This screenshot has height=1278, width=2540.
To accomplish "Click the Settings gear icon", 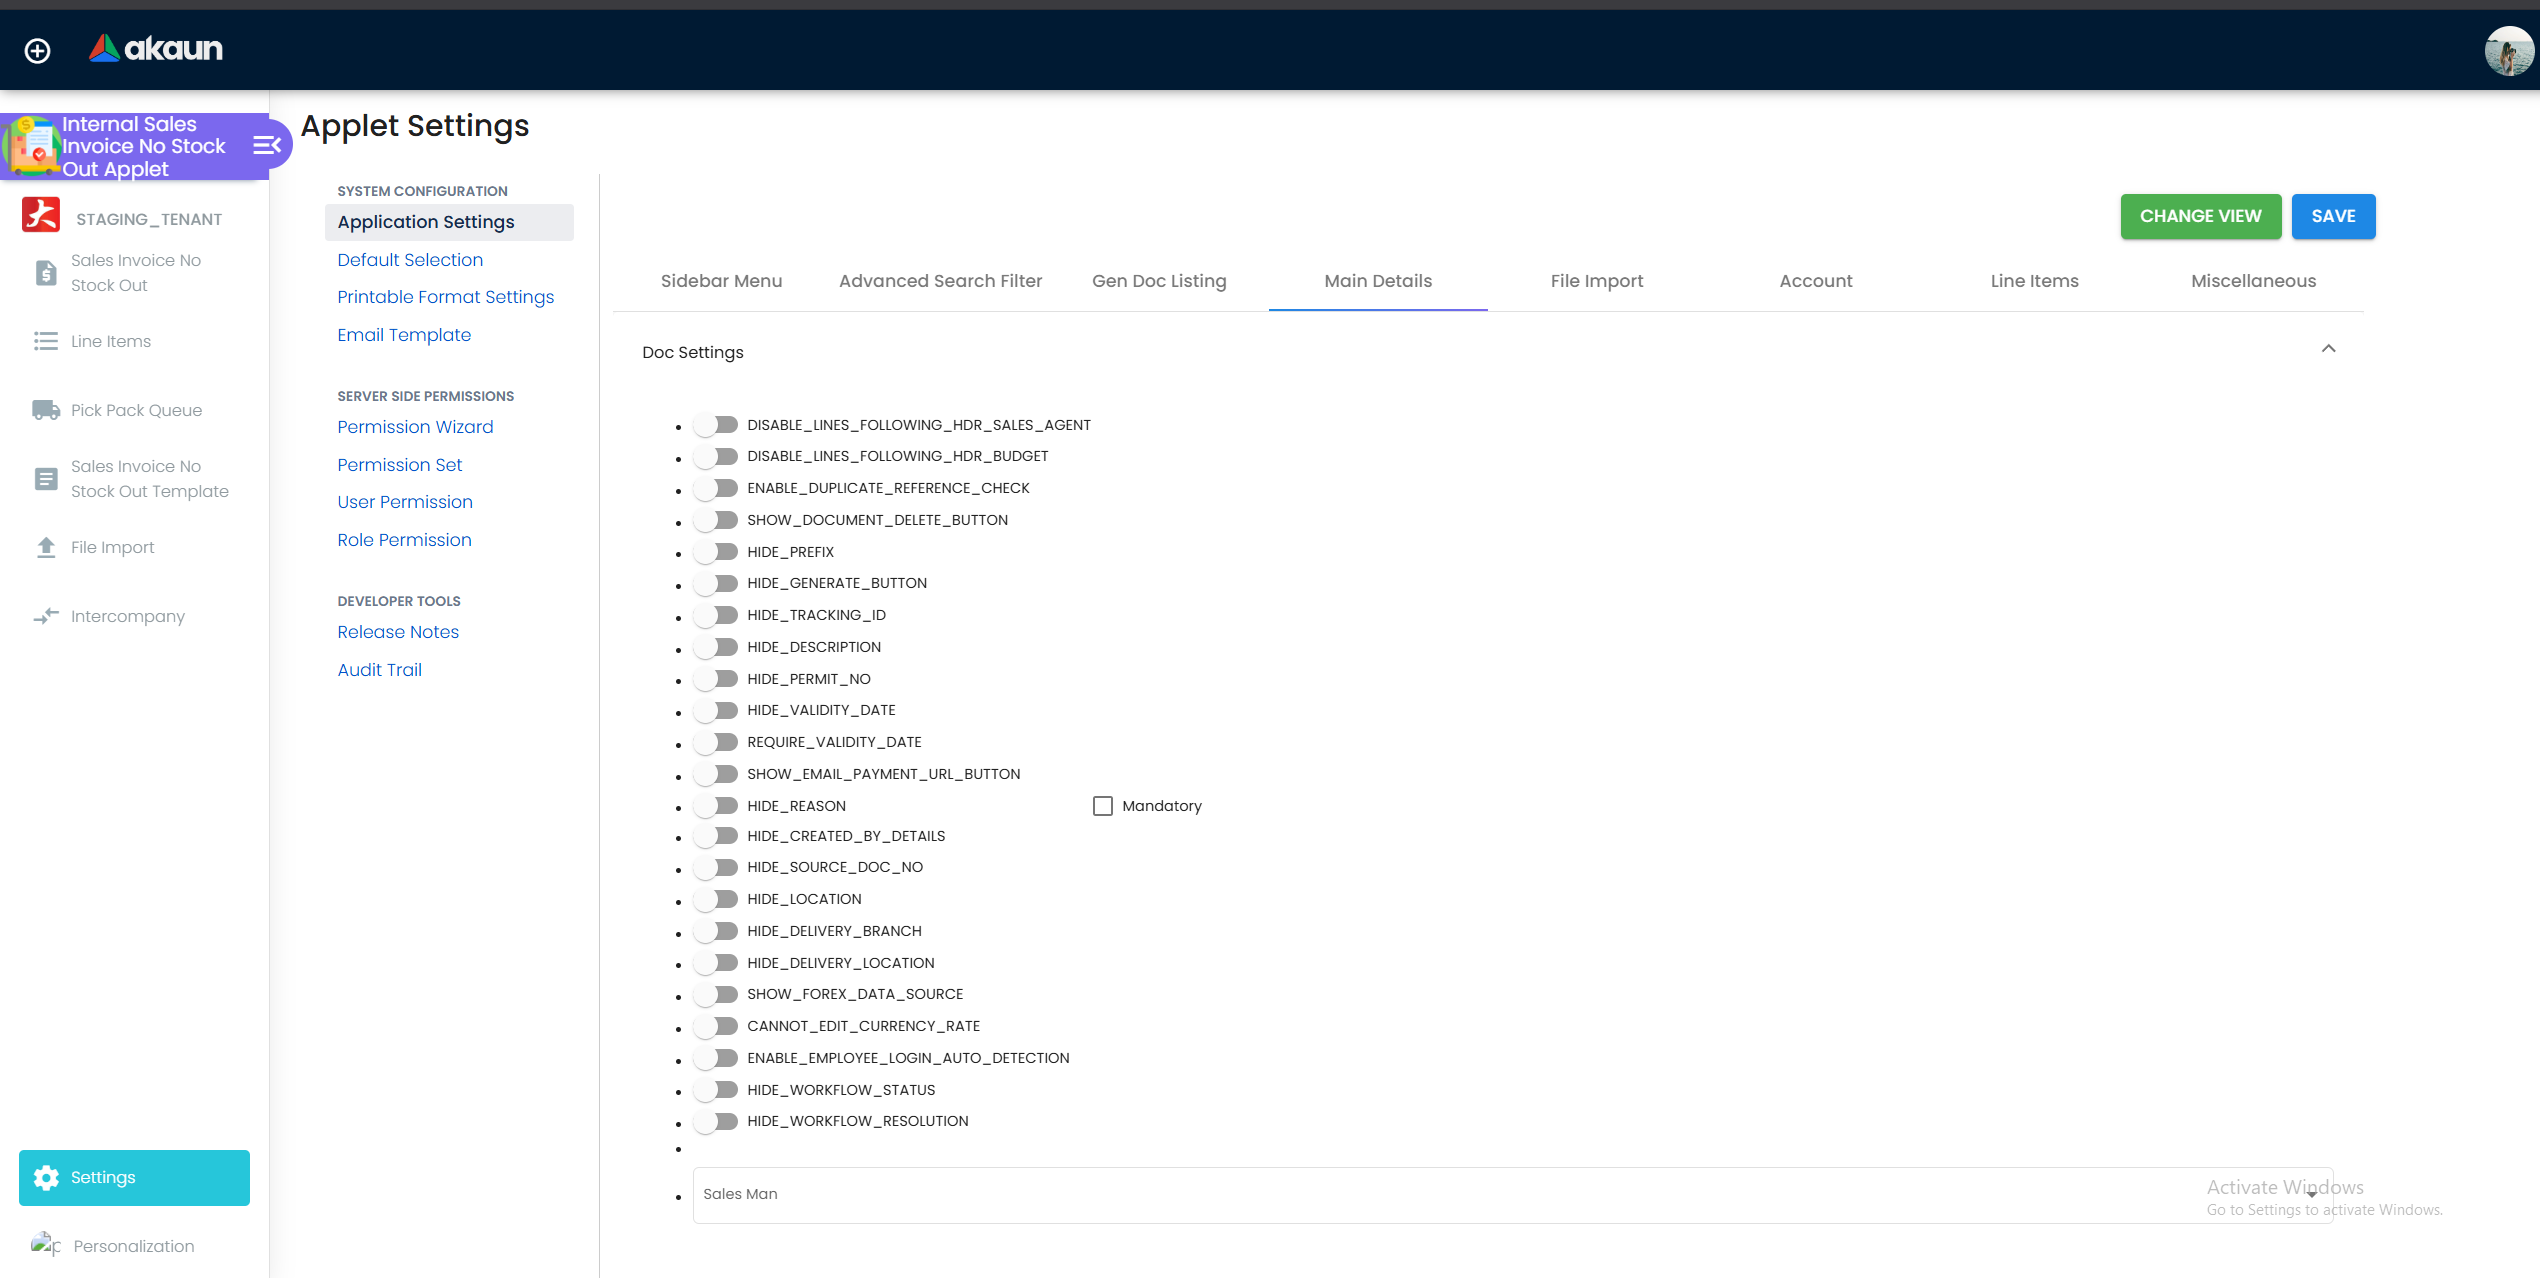I will pyautogui.click(x=46, y=1178).
